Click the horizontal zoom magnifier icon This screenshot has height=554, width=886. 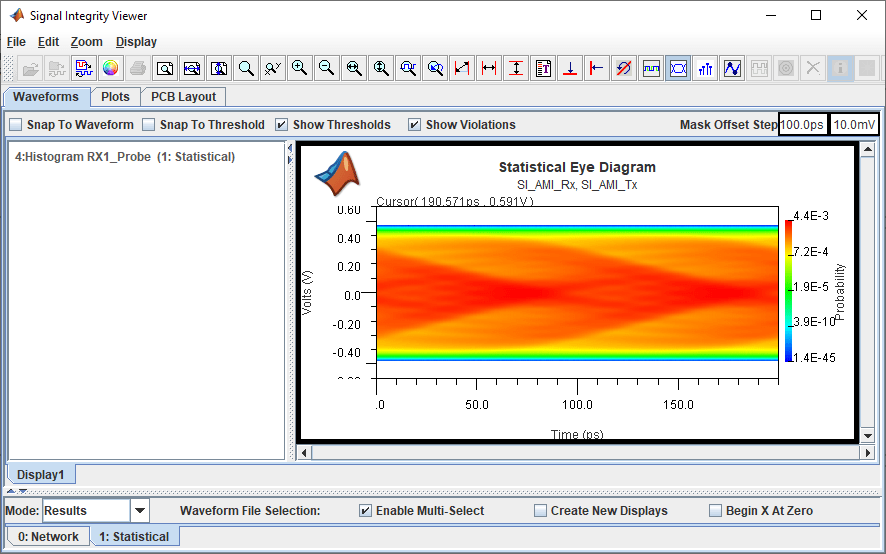pos(354,68)
